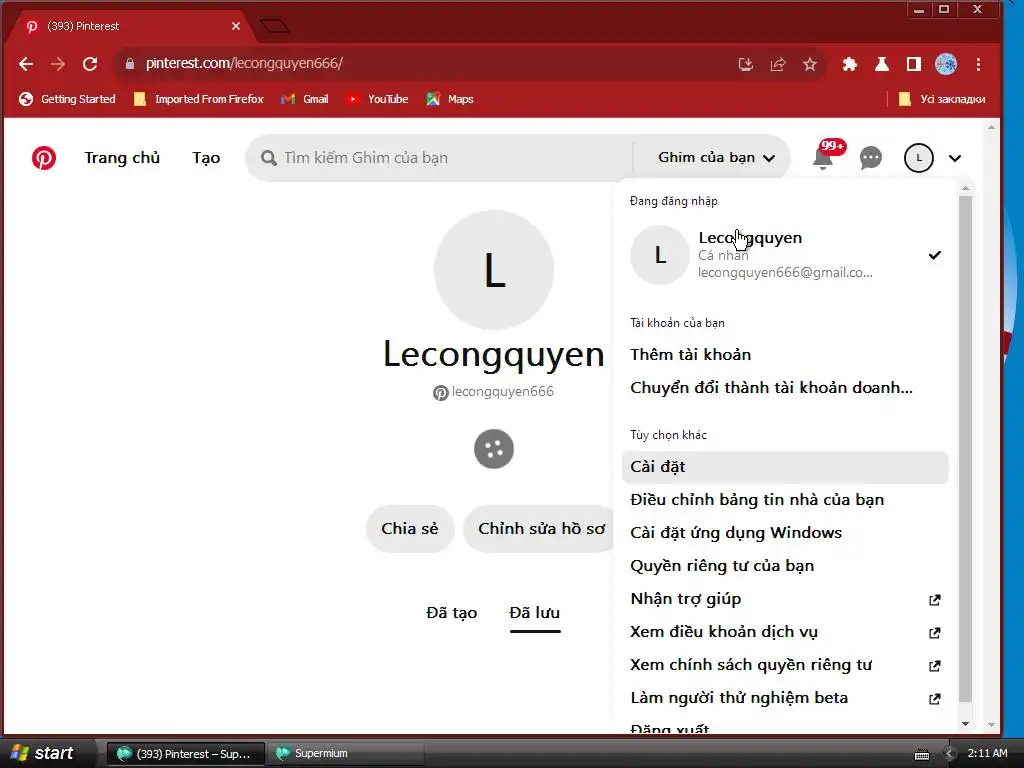The height and width of the screenshot is (768, 1024).
Task: Click external link icon beside Xem điều khoản dịch vụ
Action: pyautogui.click(x=935, y=632)
